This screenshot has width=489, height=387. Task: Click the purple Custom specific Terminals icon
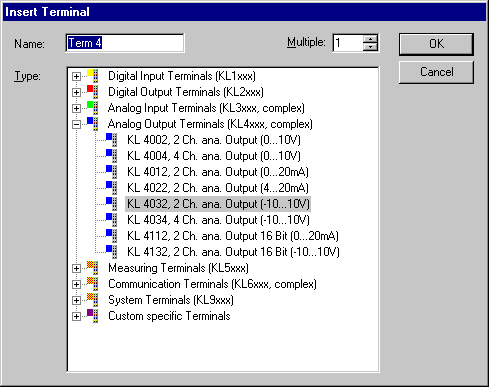click(92, 316)
